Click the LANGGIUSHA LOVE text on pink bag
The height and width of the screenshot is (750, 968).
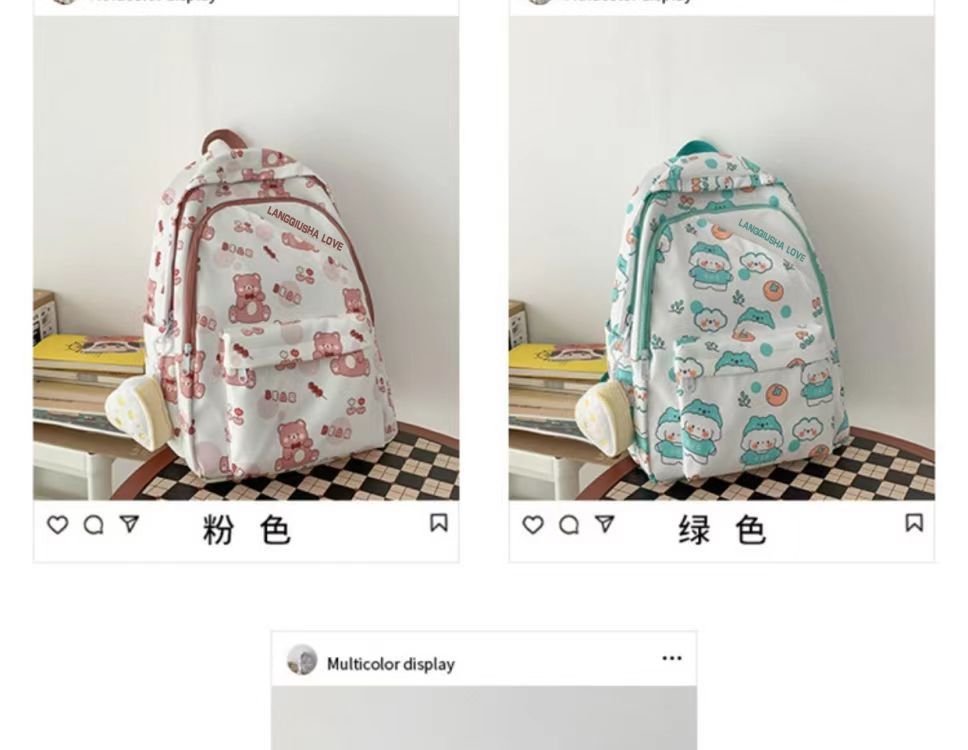click(x=305, y=229)
